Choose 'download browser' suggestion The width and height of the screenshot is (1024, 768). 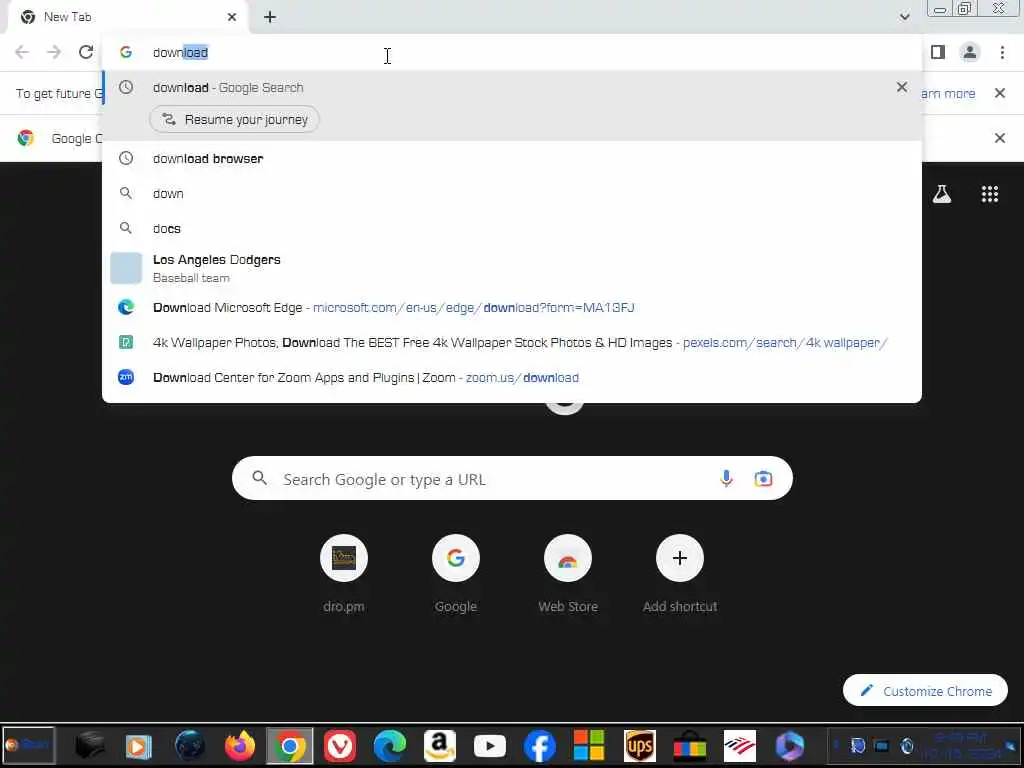512,159
